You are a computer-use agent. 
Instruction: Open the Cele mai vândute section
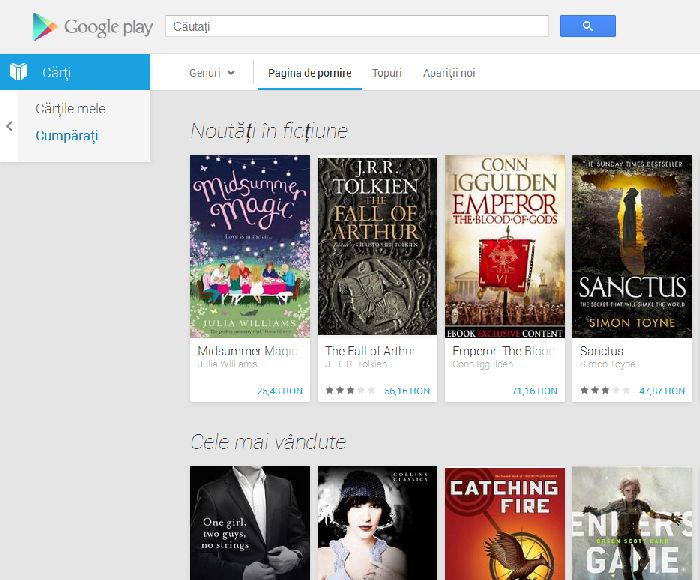tap(268, 442)
